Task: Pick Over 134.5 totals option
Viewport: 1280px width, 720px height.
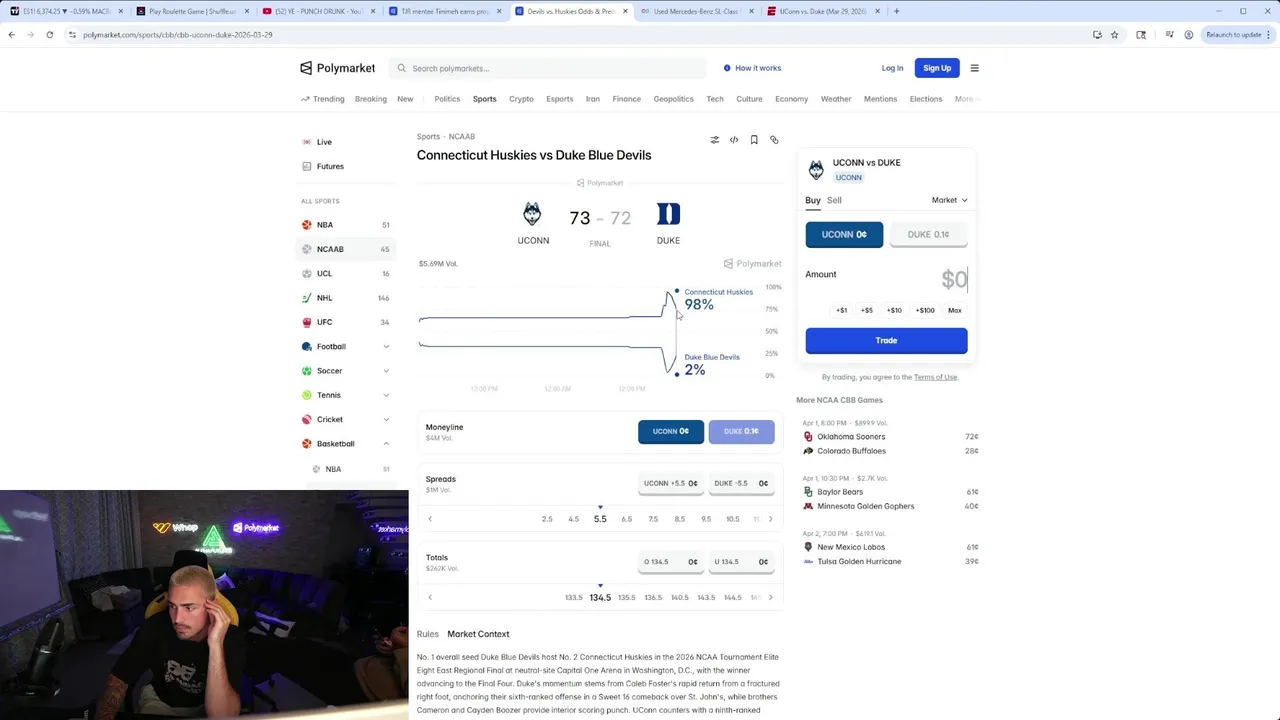Action: (x=670, y=561)
